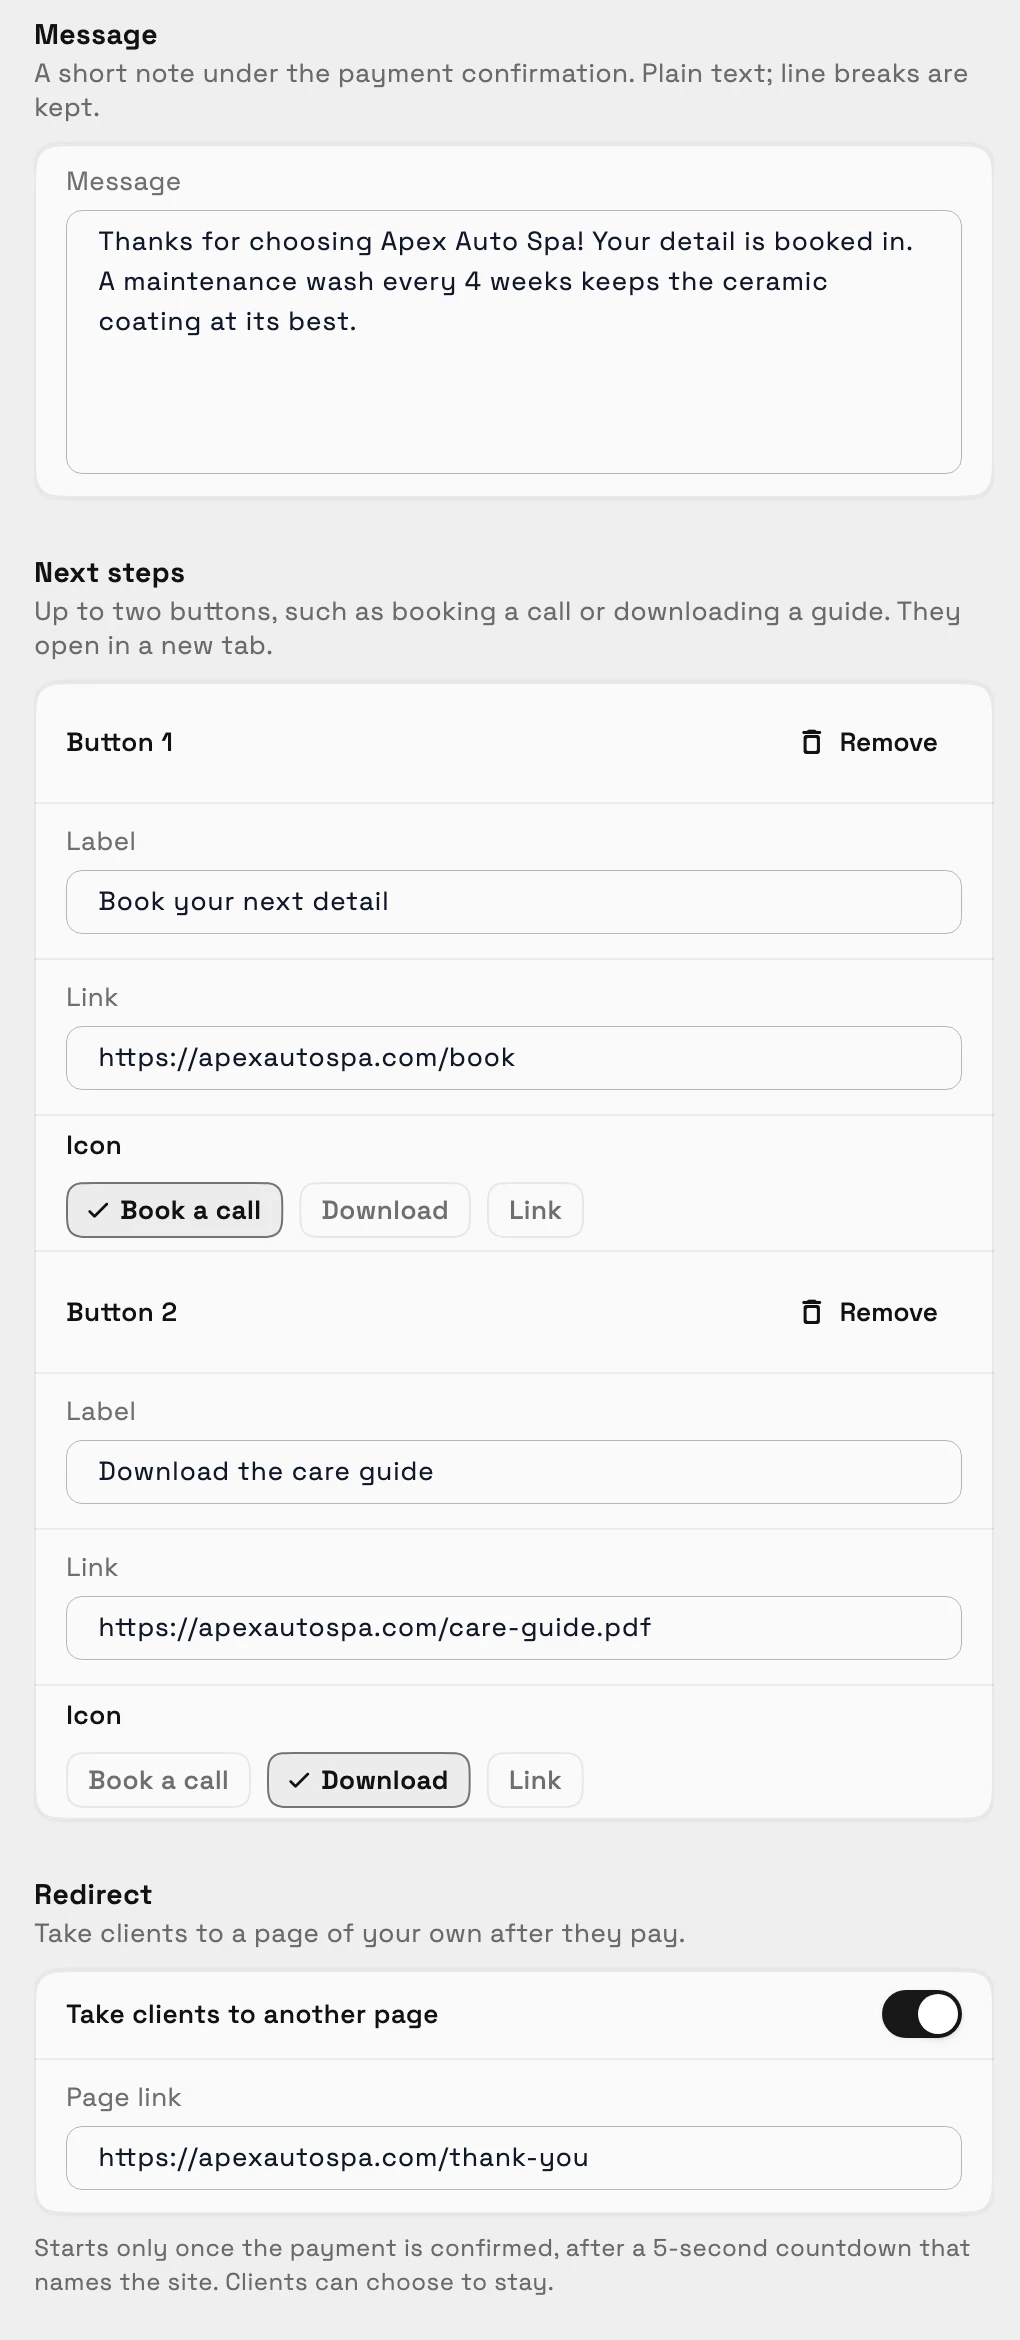Focus Button 2 Label 'Download the care guide'
1020x2340 pixels.
(x=514, y=1472)
